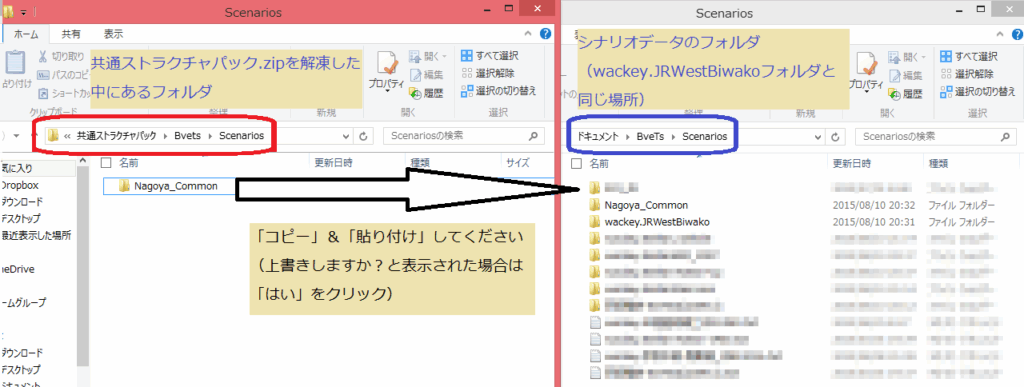
Task: Open recent locations dropdown in left window
Action: 16,136
